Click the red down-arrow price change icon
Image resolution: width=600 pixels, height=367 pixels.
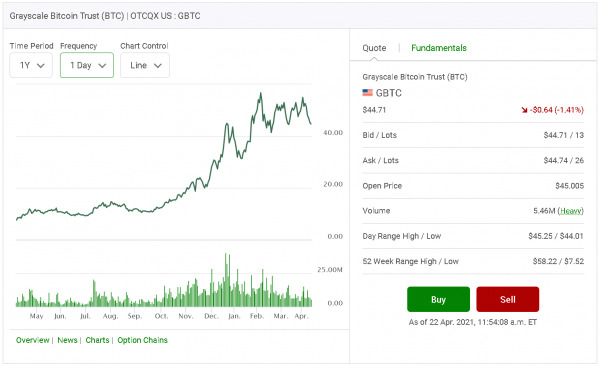pos(524,110)
